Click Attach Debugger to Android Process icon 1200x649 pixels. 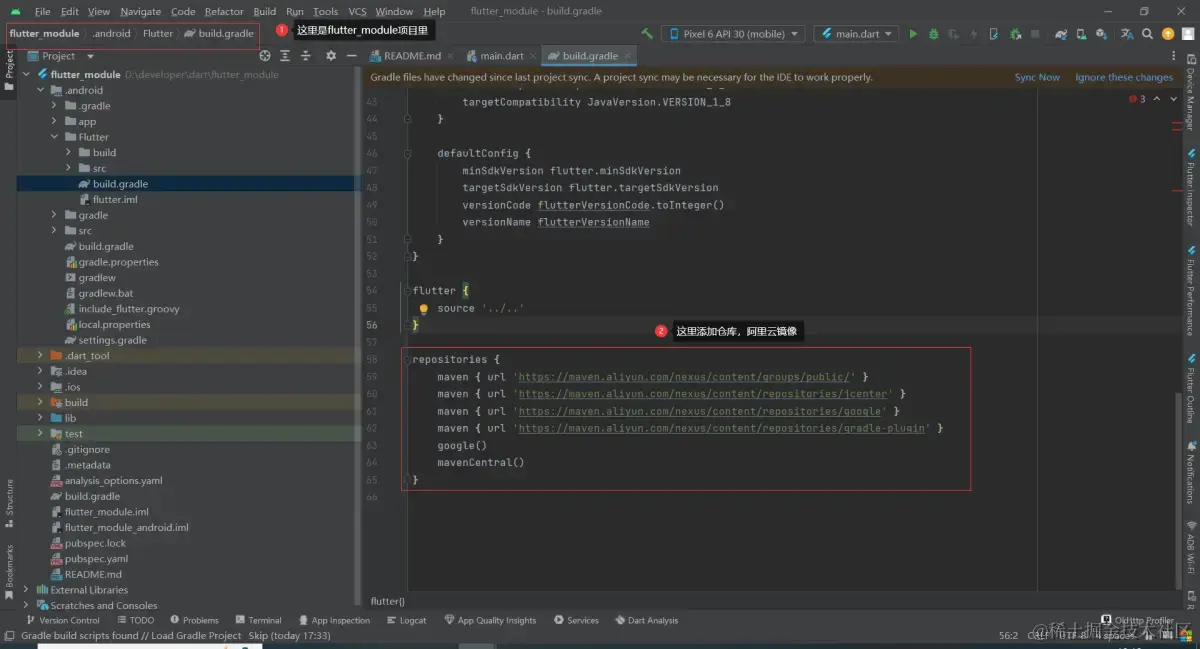[1014, 33]
